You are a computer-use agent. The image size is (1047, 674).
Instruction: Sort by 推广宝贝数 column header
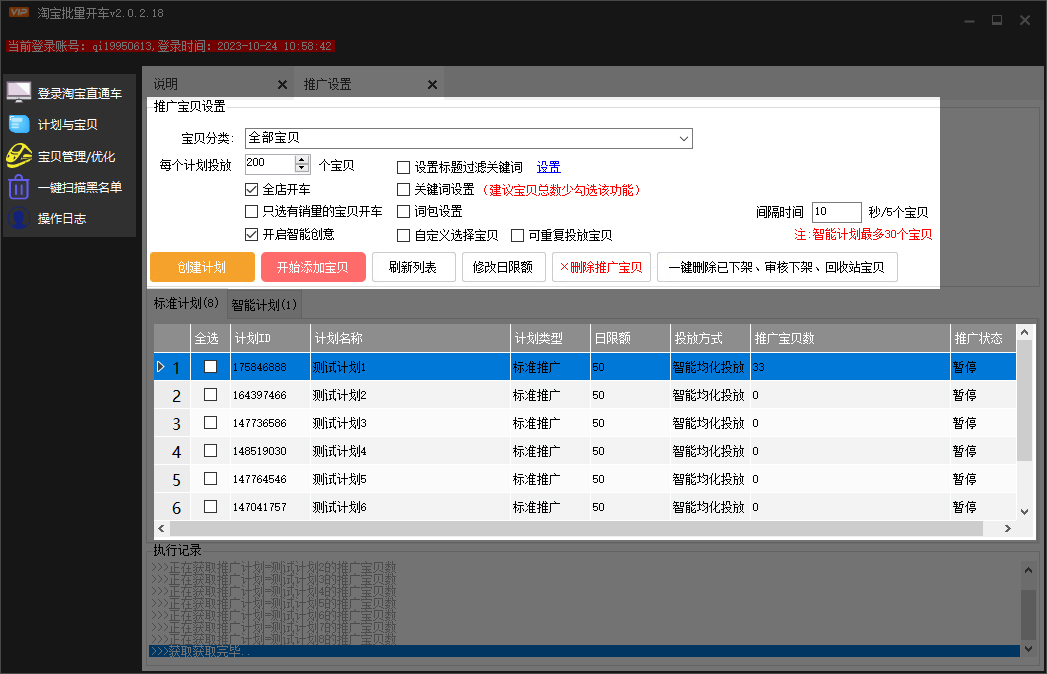click(851, 338)
